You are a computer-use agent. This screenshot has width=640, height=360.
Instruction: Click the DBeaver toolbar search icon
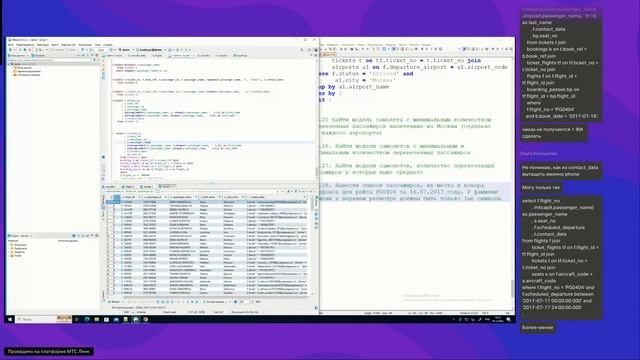click(x=302, y=50)
